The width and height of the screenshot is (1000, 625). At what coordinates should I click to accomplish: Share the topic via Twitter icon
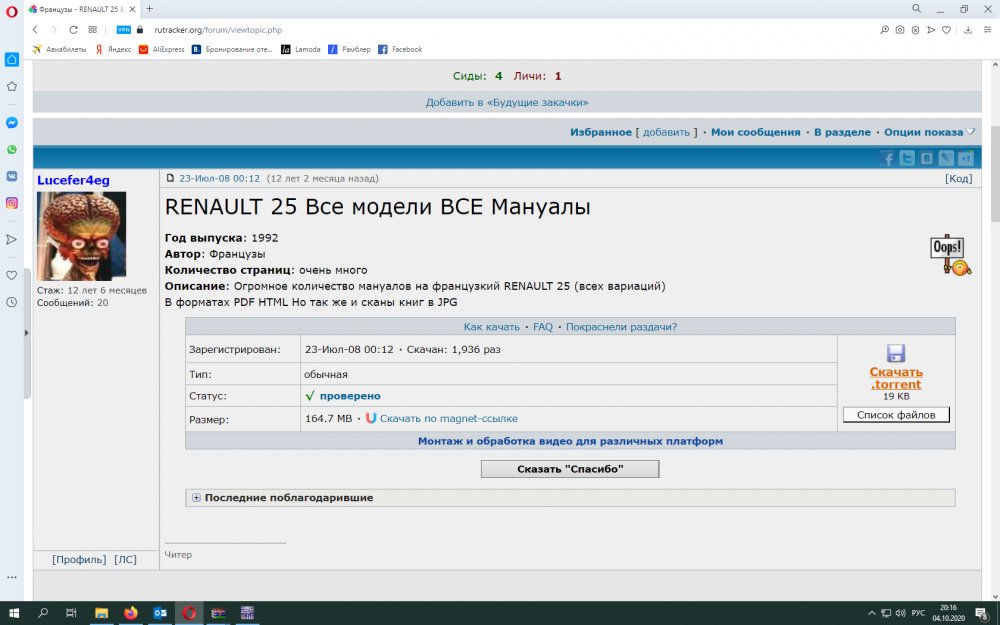tap(906, 158)
